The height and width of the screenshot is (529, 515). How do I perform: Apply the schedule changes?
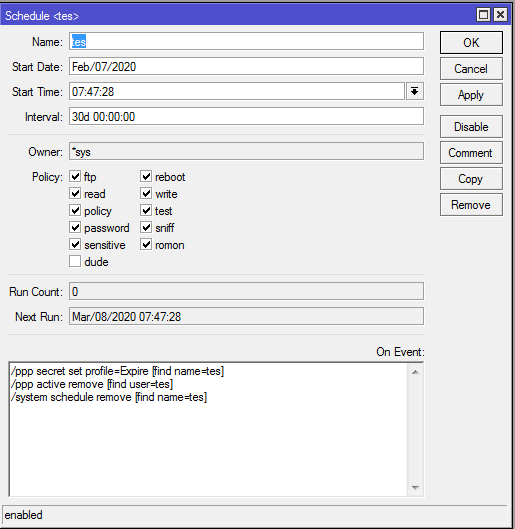pos(471,95)
